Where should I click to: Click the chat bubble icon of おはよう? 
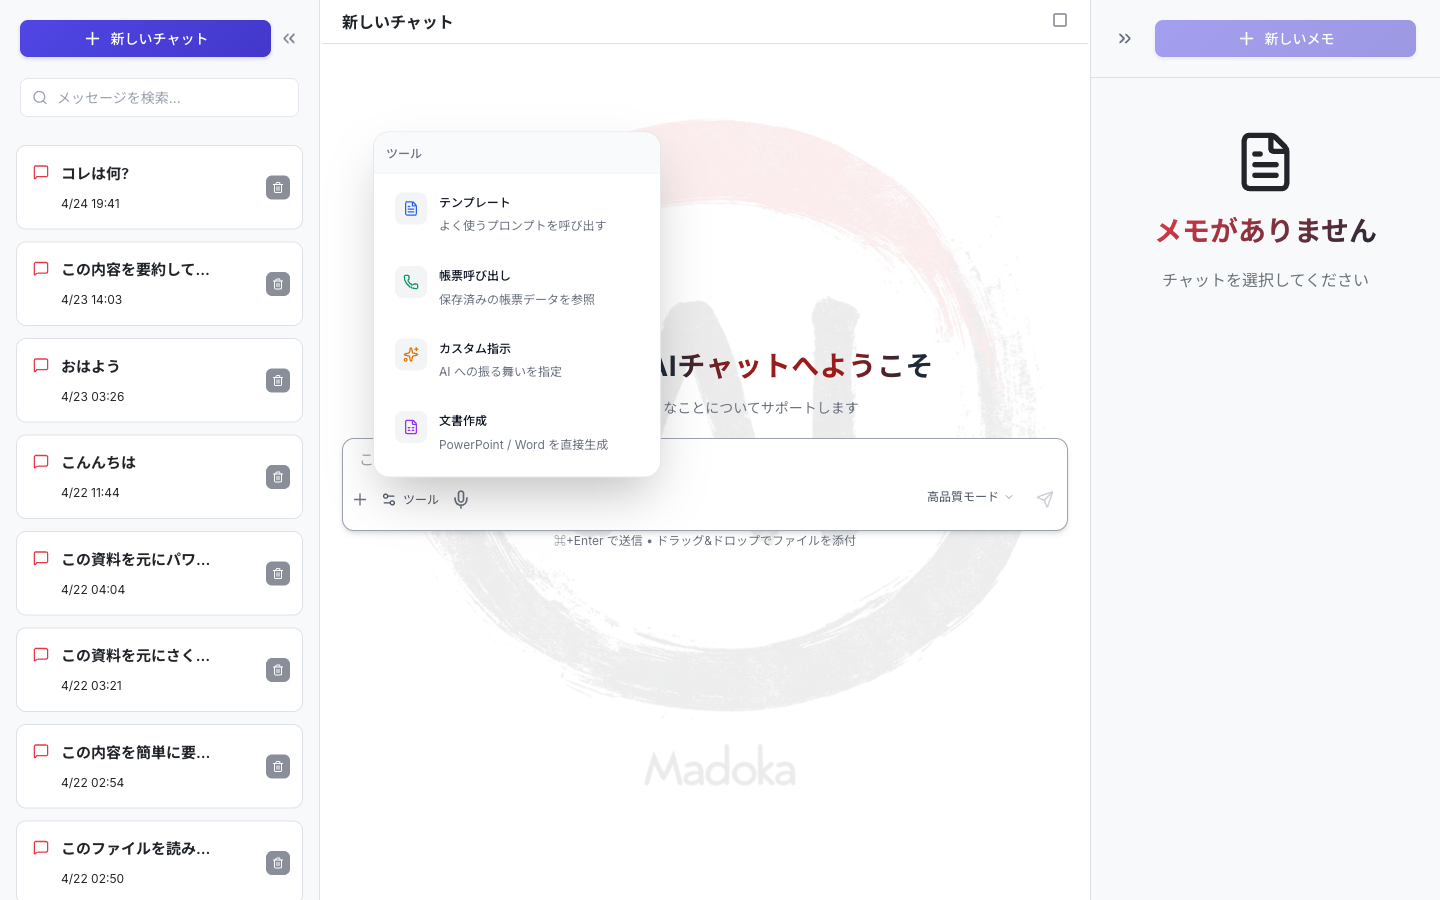(x=41, y=365)
